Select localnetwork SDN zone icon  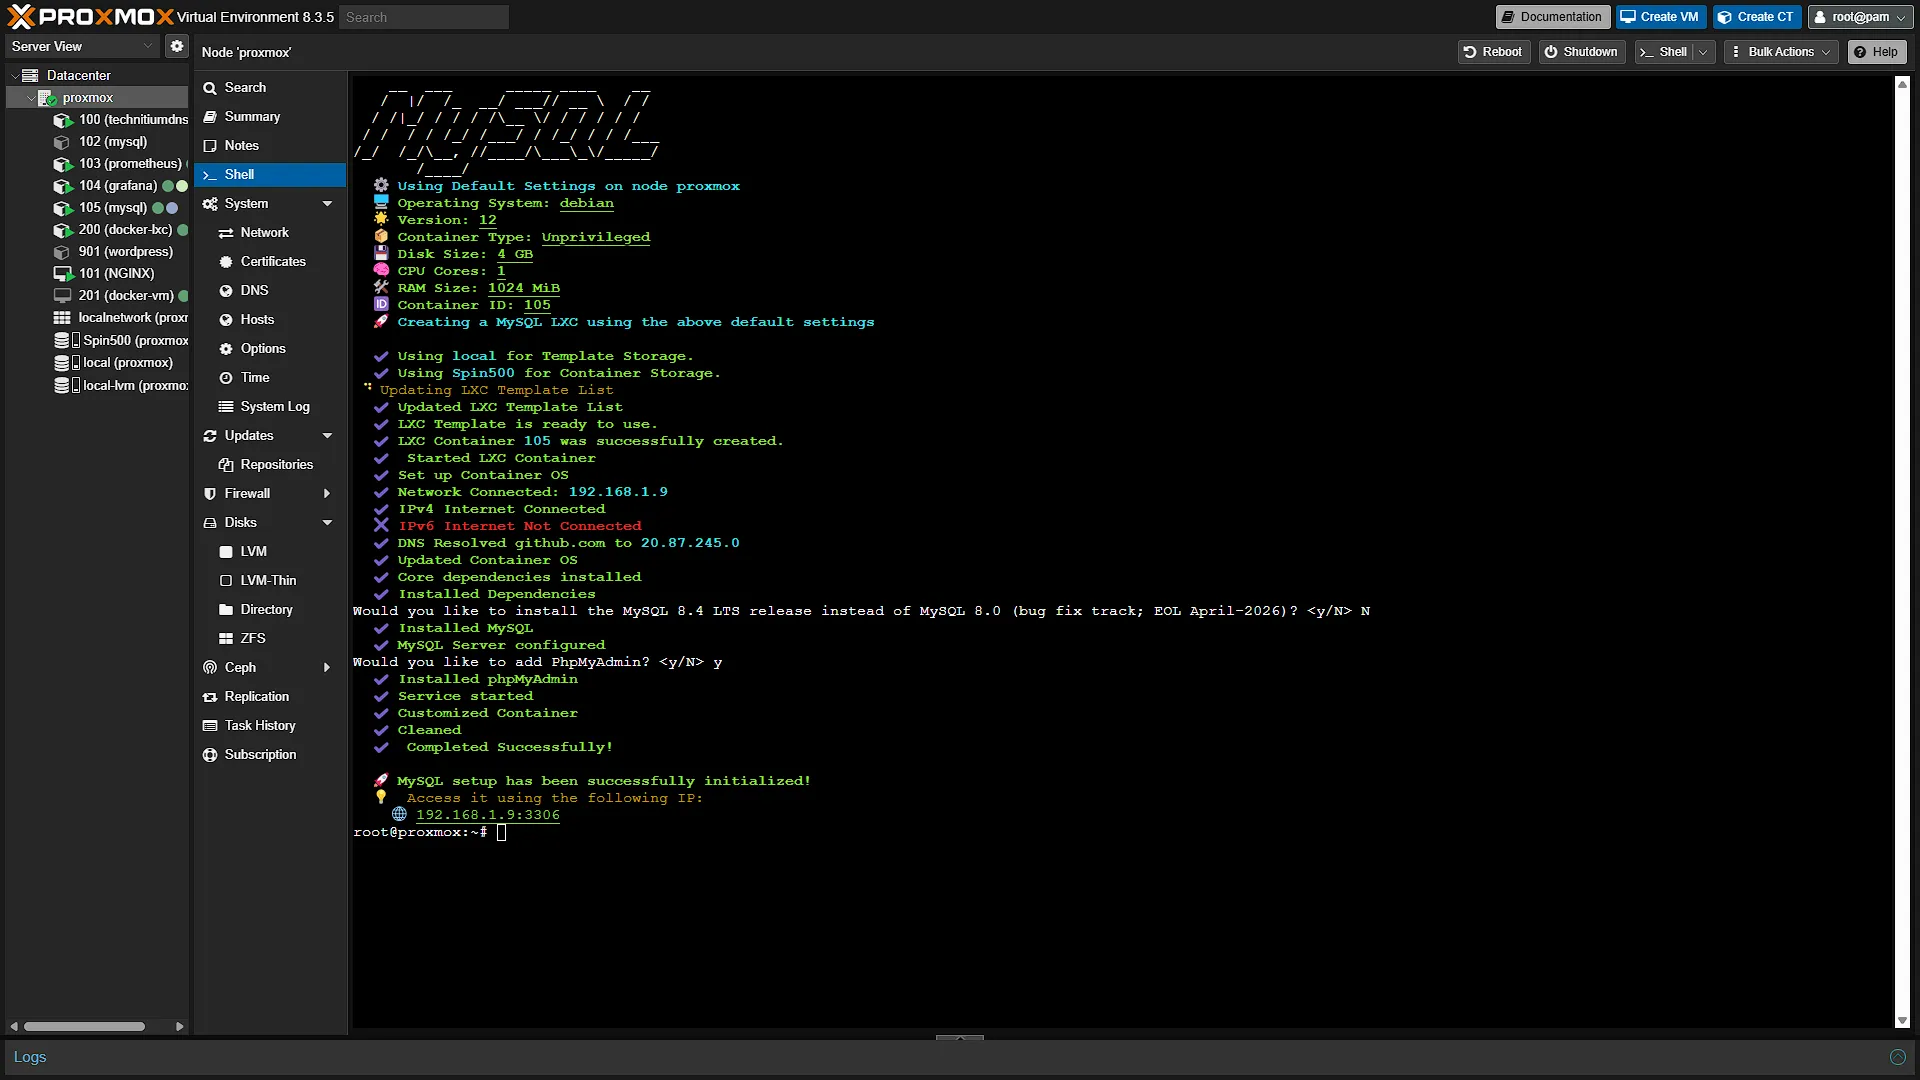pos(62,318)
